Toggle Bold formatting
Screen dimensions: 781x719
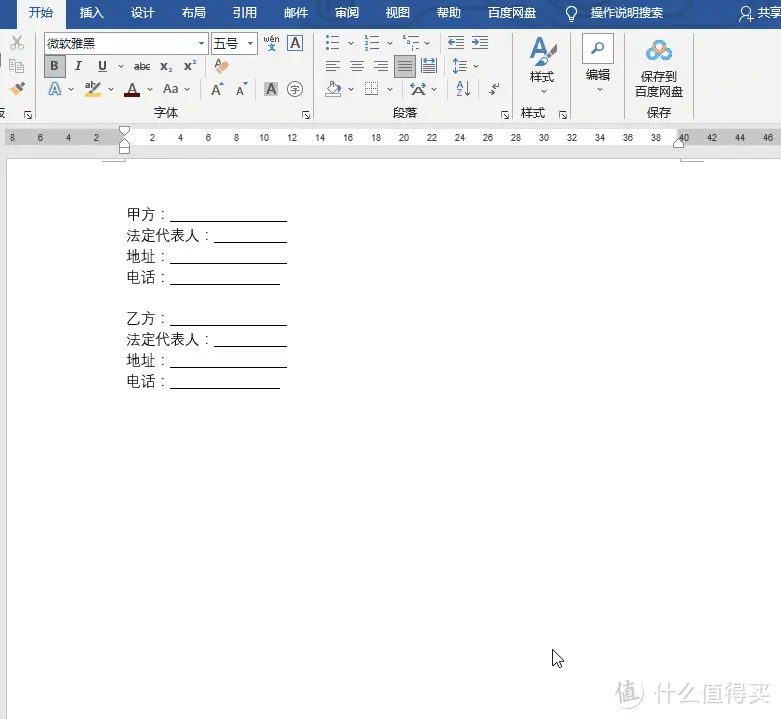pos(54,66)
